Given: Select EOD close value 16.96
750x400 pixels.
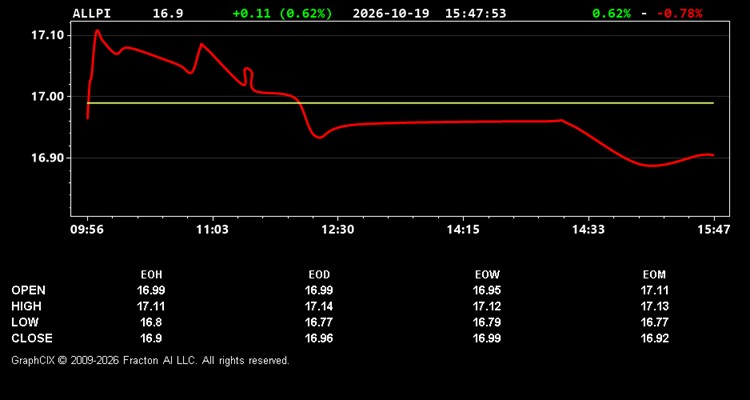Looking at the screenshot, I should tap(319, 338).
